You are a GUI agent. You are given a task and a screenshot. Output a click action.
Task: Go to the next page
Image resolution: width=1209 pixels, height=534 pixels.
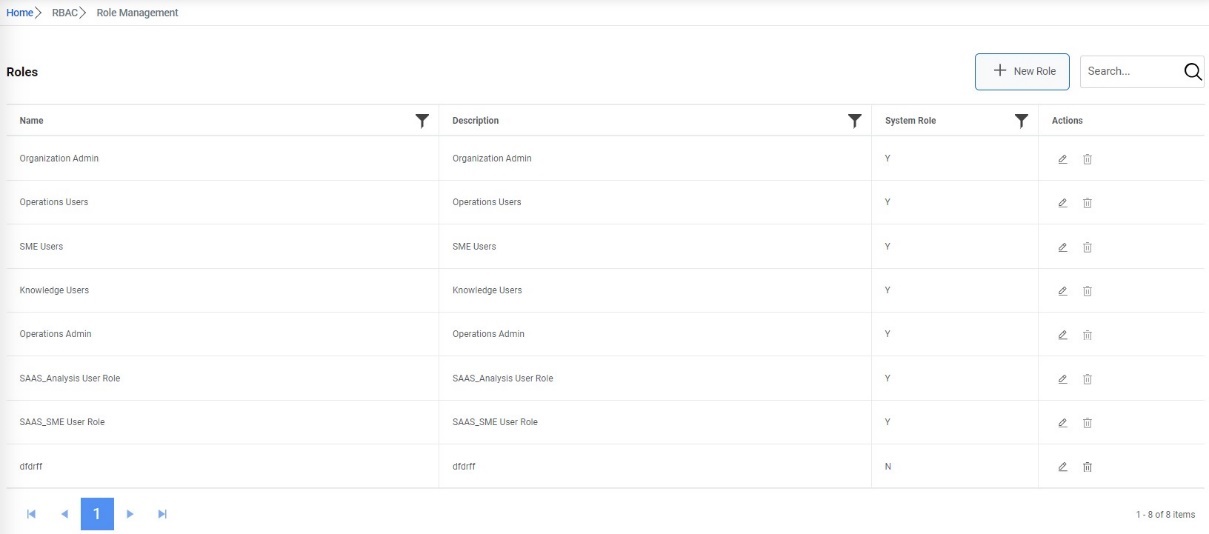click(130, 514)
